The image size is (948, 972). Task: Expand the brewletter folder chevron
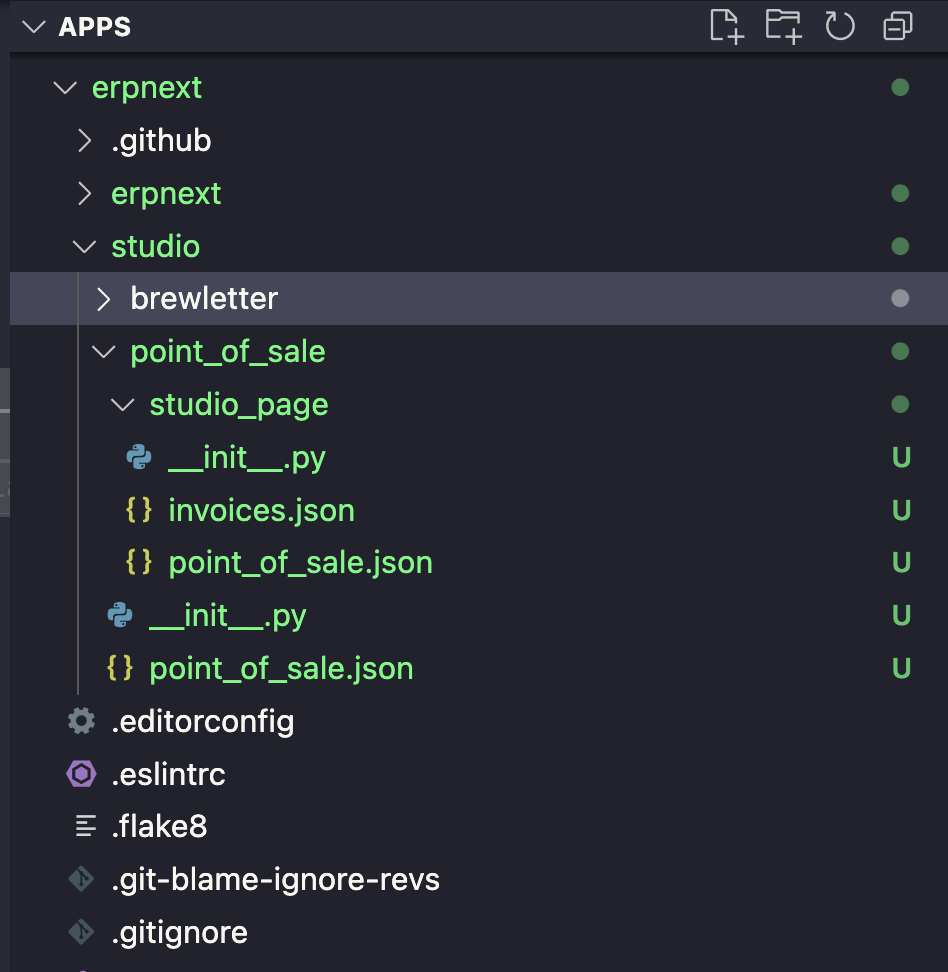pos(104,299)
